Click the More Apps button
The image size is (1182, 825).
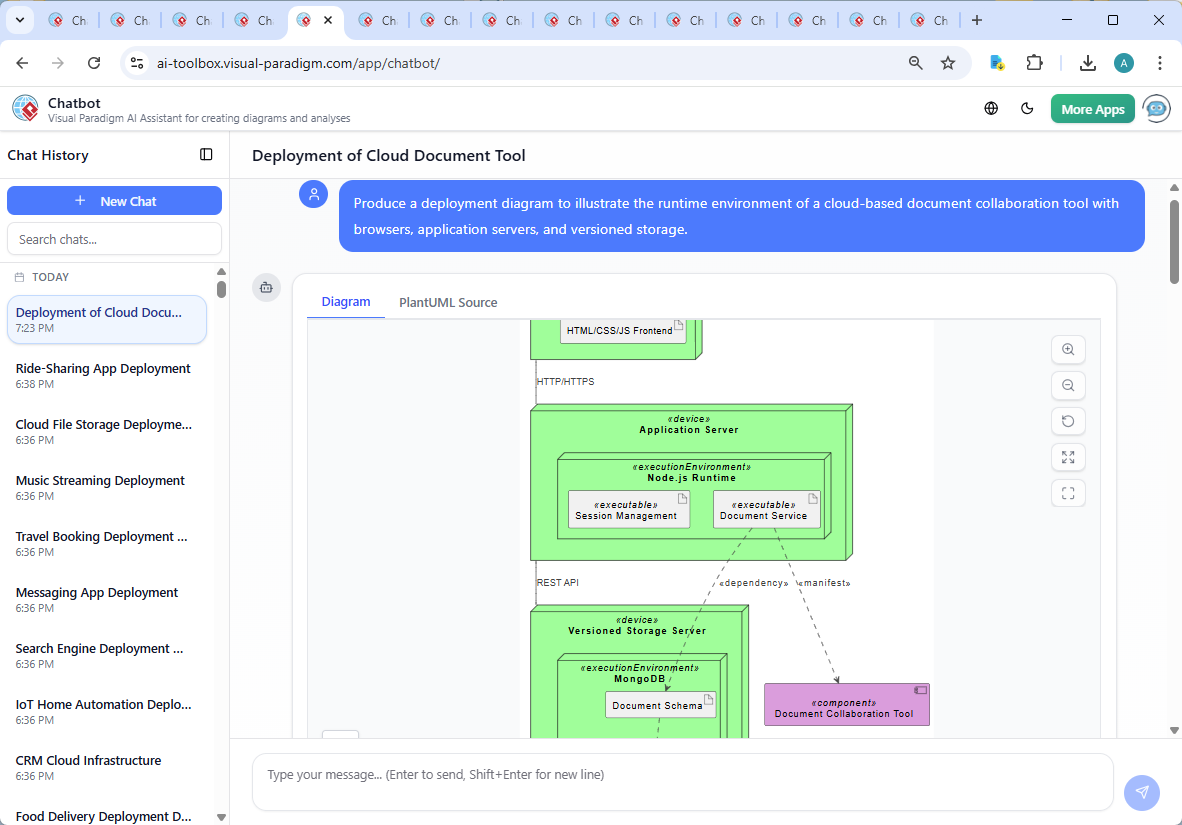tap(1092, 108)
